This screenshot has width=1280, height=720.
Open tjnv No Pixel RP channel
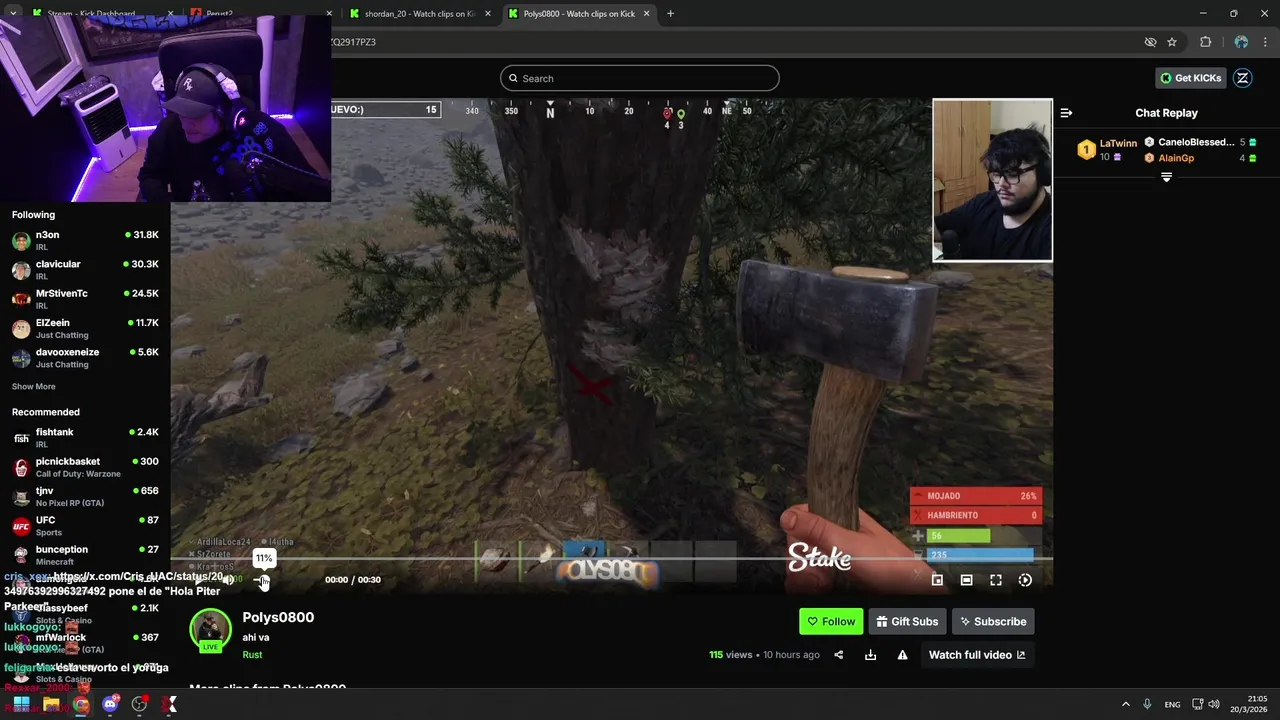(x=85, y=496)
